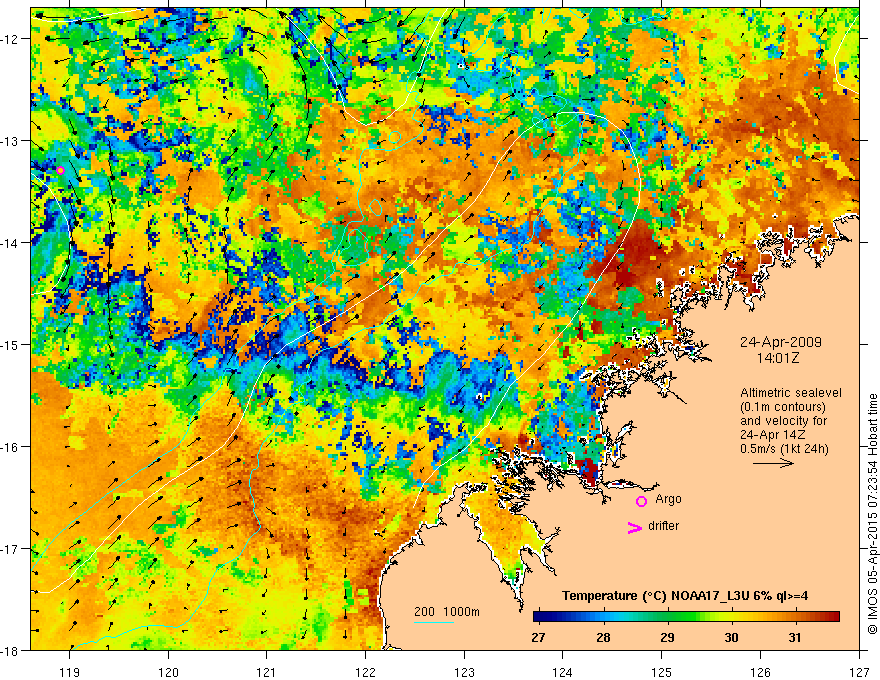The image size is (880, 680).
Task: Click the longitude label 122
Action: 365,672
